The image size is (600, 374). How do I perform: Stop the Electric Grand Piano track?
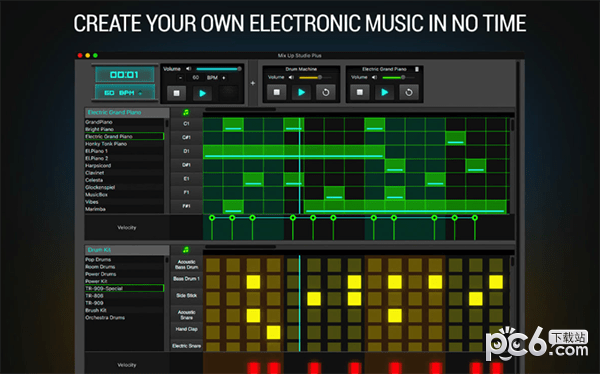tap(360, 92)
